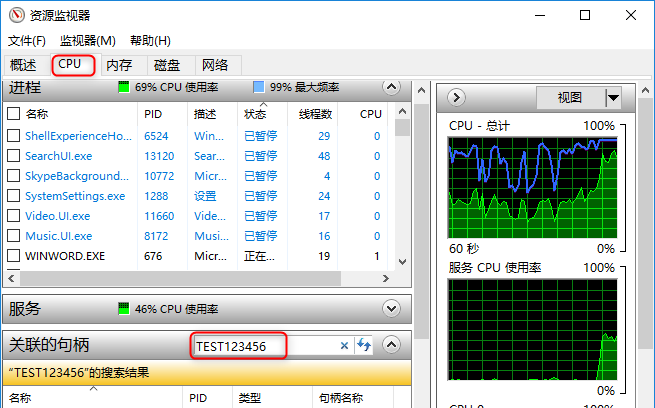This screenshot has height=408, width=655.
Task: Click the main pane scroll-up arrow
Action: coord(421,90)
